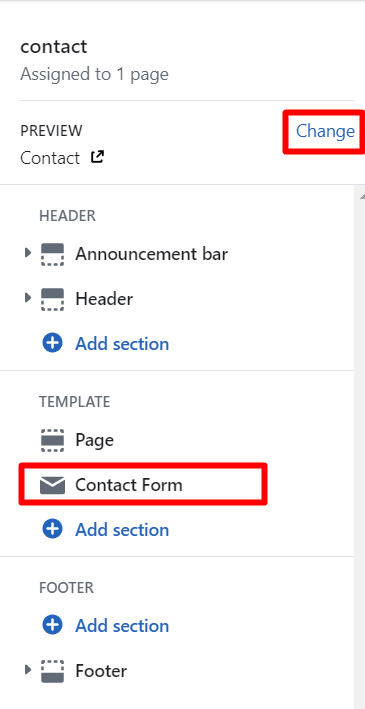The image size is (365, 709).
Task: Click the plus icon under FOOTER group
Action: click(x=52, y=625)
